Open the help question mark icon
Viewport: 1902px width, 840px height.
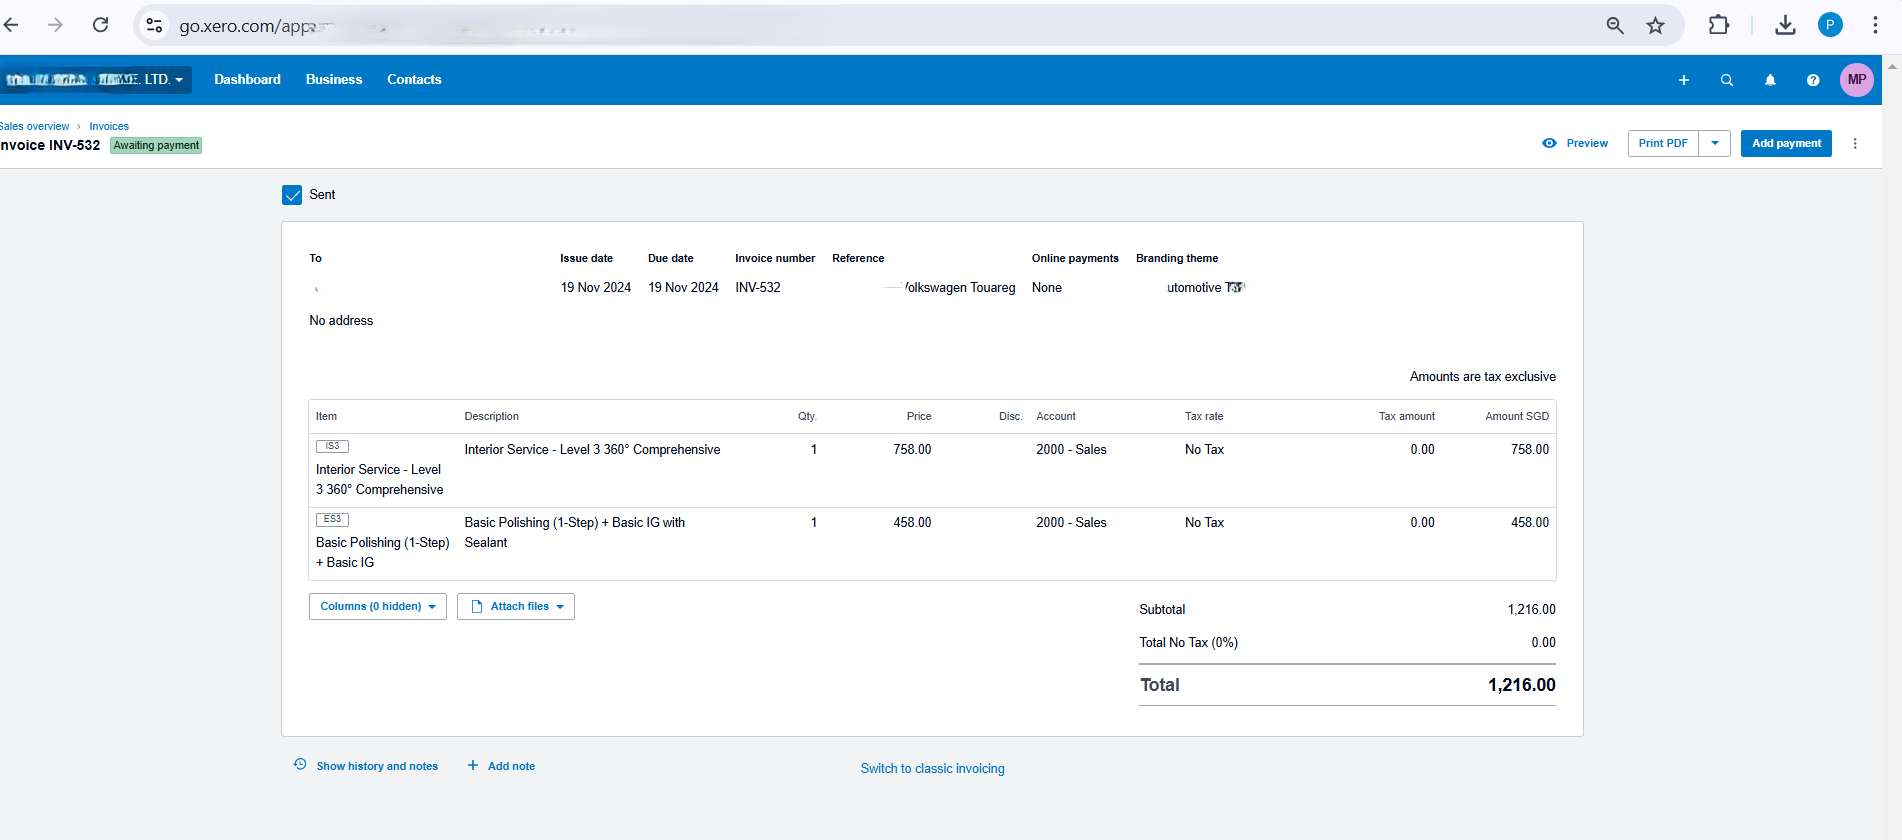pyautogui.click(x=1813, y=80)
